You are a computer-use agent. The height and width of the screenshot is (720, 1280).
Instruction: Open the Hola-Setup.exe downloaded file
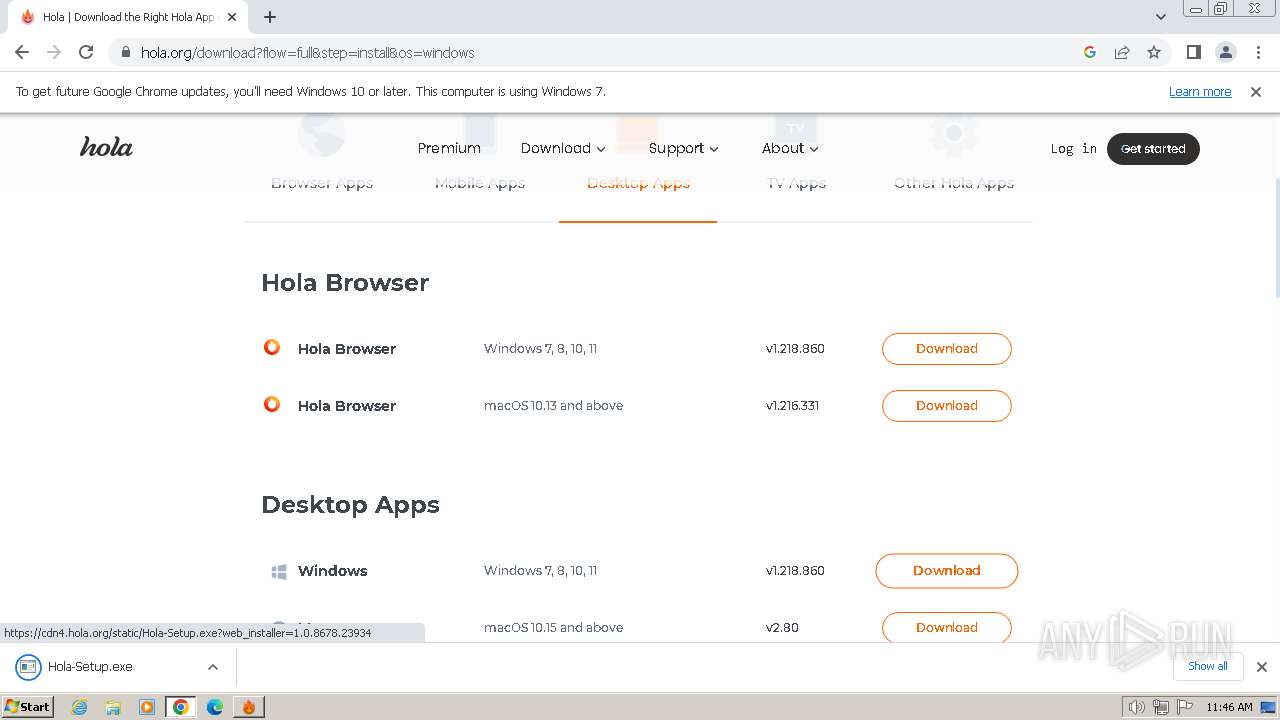click(90, 667)
